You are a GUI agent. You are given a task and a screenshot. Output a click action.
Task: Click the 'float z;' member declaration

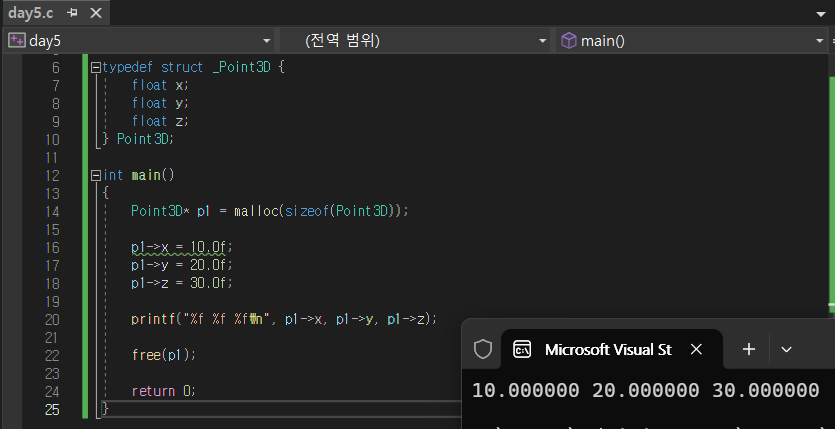click(160, 121)
